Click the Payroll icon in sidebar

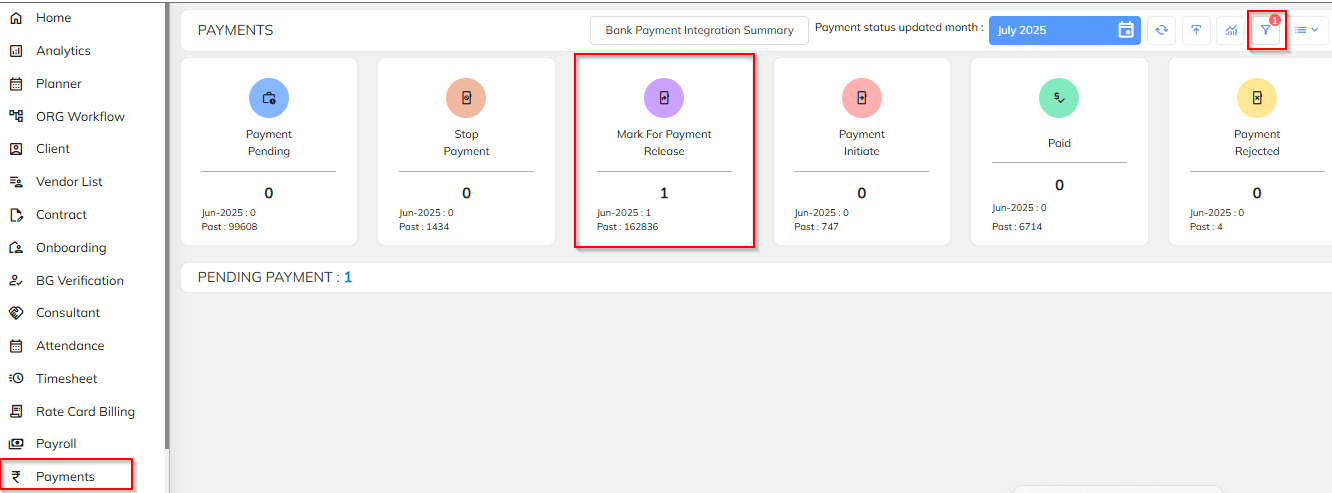click(x=16, y=444)
